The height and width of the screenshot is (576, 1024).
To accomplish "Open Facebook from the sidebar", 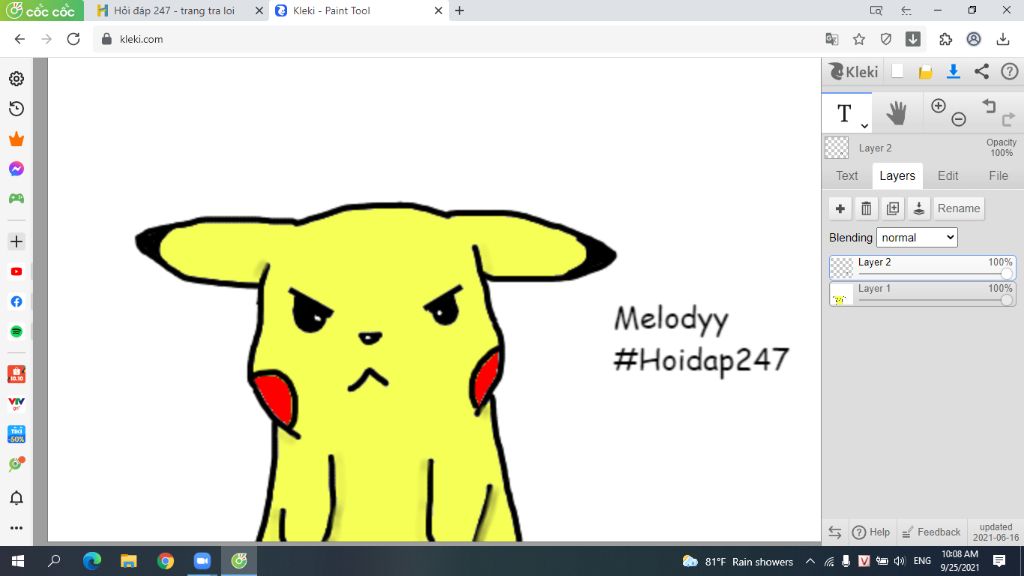I will click(x=16, y=302).
